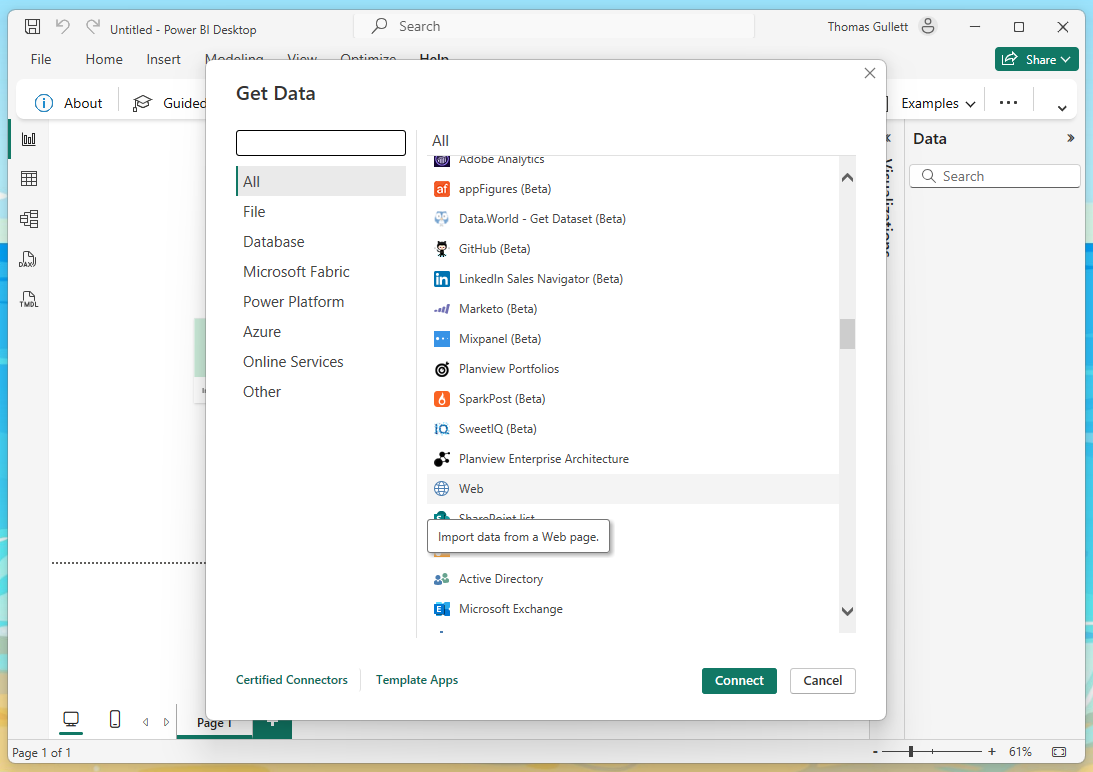Open Report view from left sidebar
1093x772 pixels.
(29, 139)
